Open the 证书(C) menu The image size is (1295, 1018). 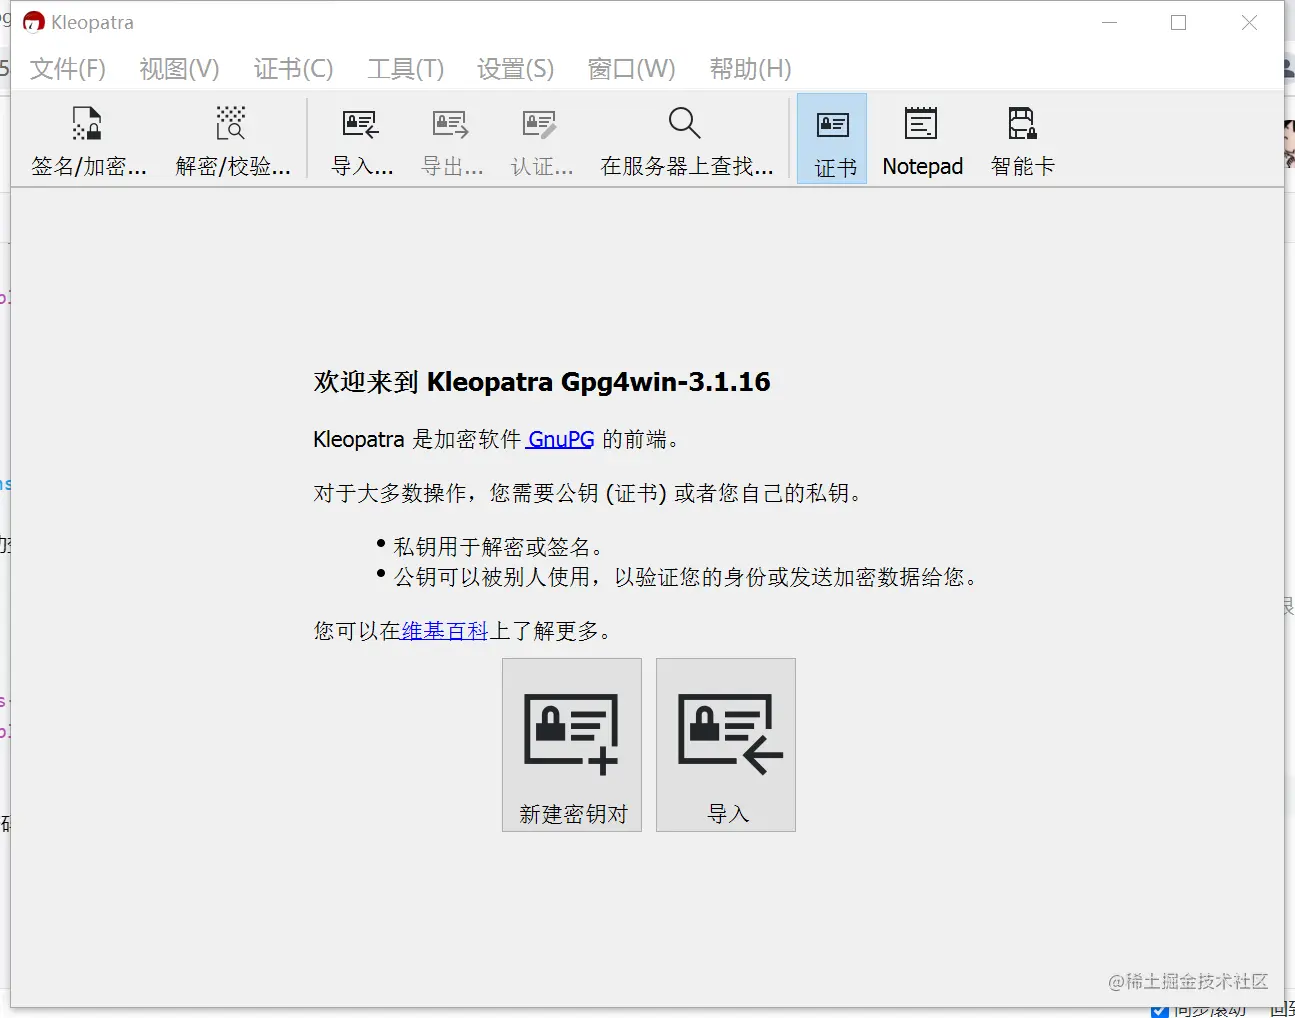tap(293, 69)
